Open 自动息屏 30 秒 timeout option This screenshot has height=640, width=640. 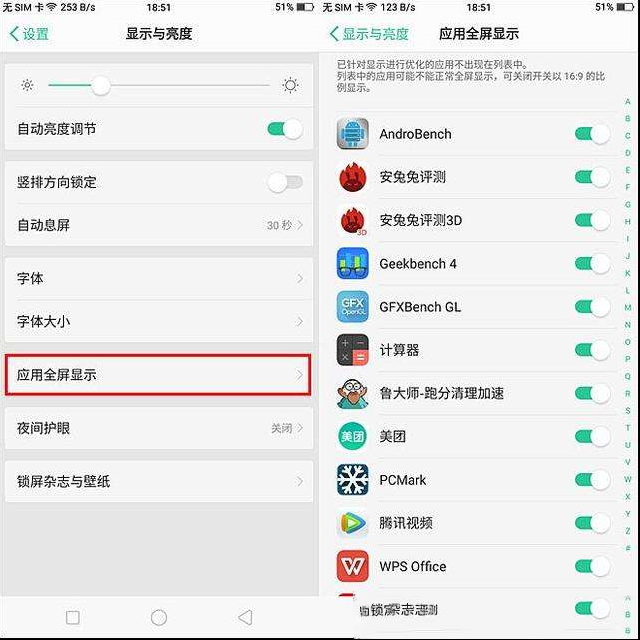(x=159, y=225)
